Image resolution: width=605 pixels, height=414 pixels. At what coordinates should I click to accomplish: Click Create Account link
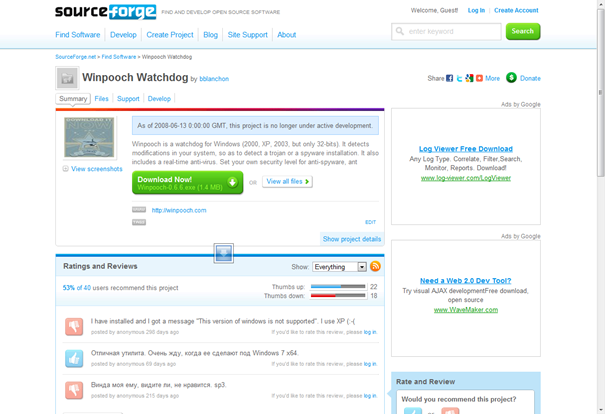pyautogui.click(x=516, y=10)
